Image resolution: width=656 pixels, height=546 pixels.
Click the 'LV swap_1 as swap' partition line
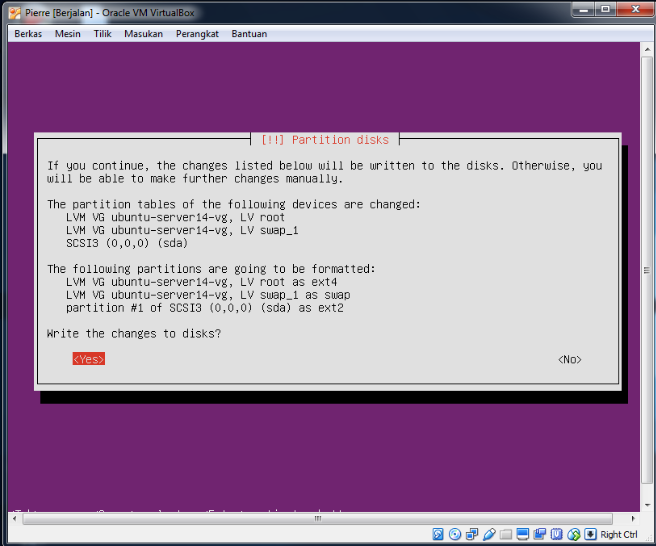pyautogui.click(x=208, y=295)
